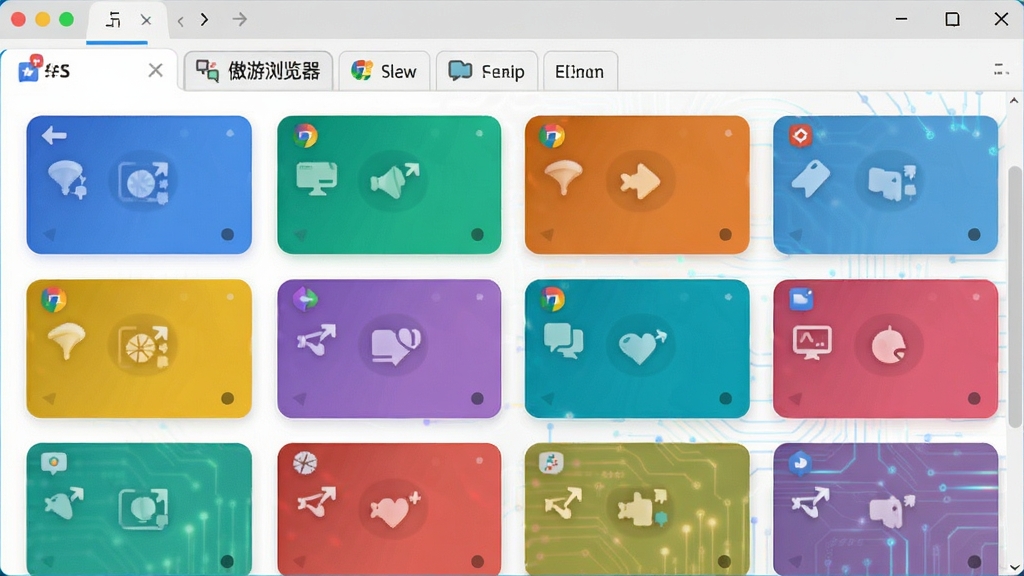Expand the corner triangle on the pink card
Viewport: 1024px width, 576px height.
point(795,398)
